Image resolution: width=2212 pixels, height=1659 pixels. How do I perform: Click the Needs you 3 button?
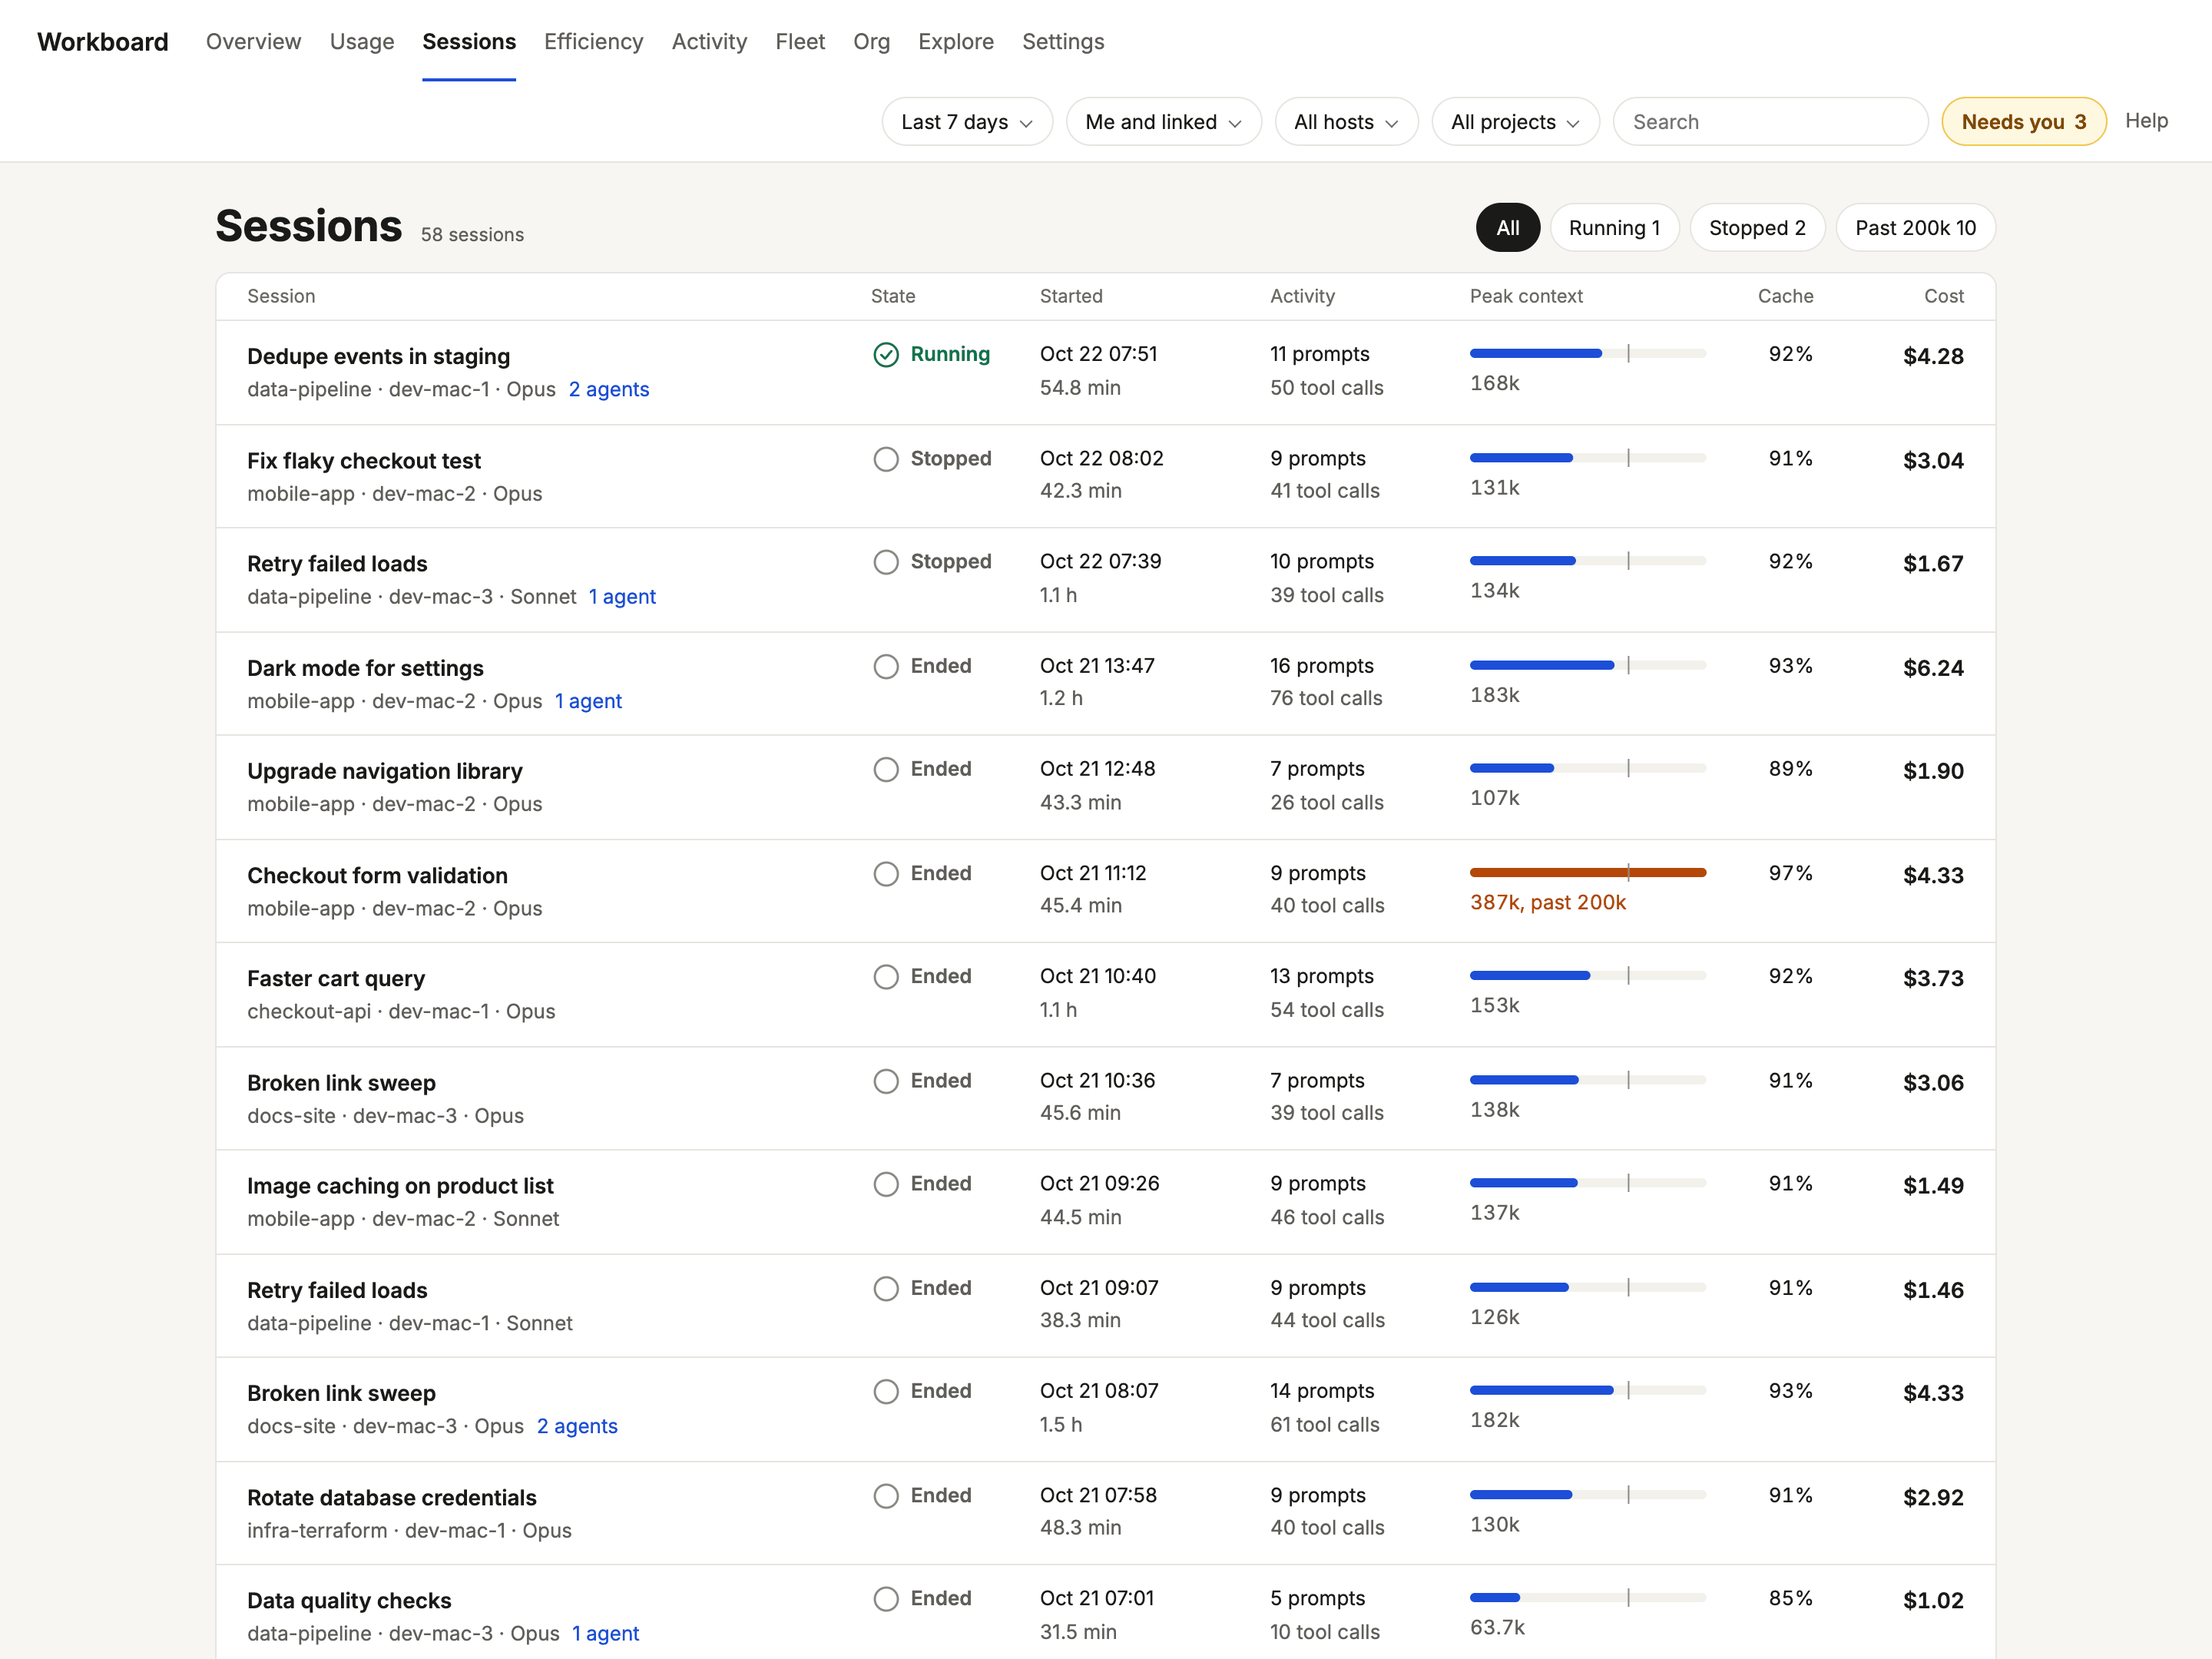point(2023,122)
